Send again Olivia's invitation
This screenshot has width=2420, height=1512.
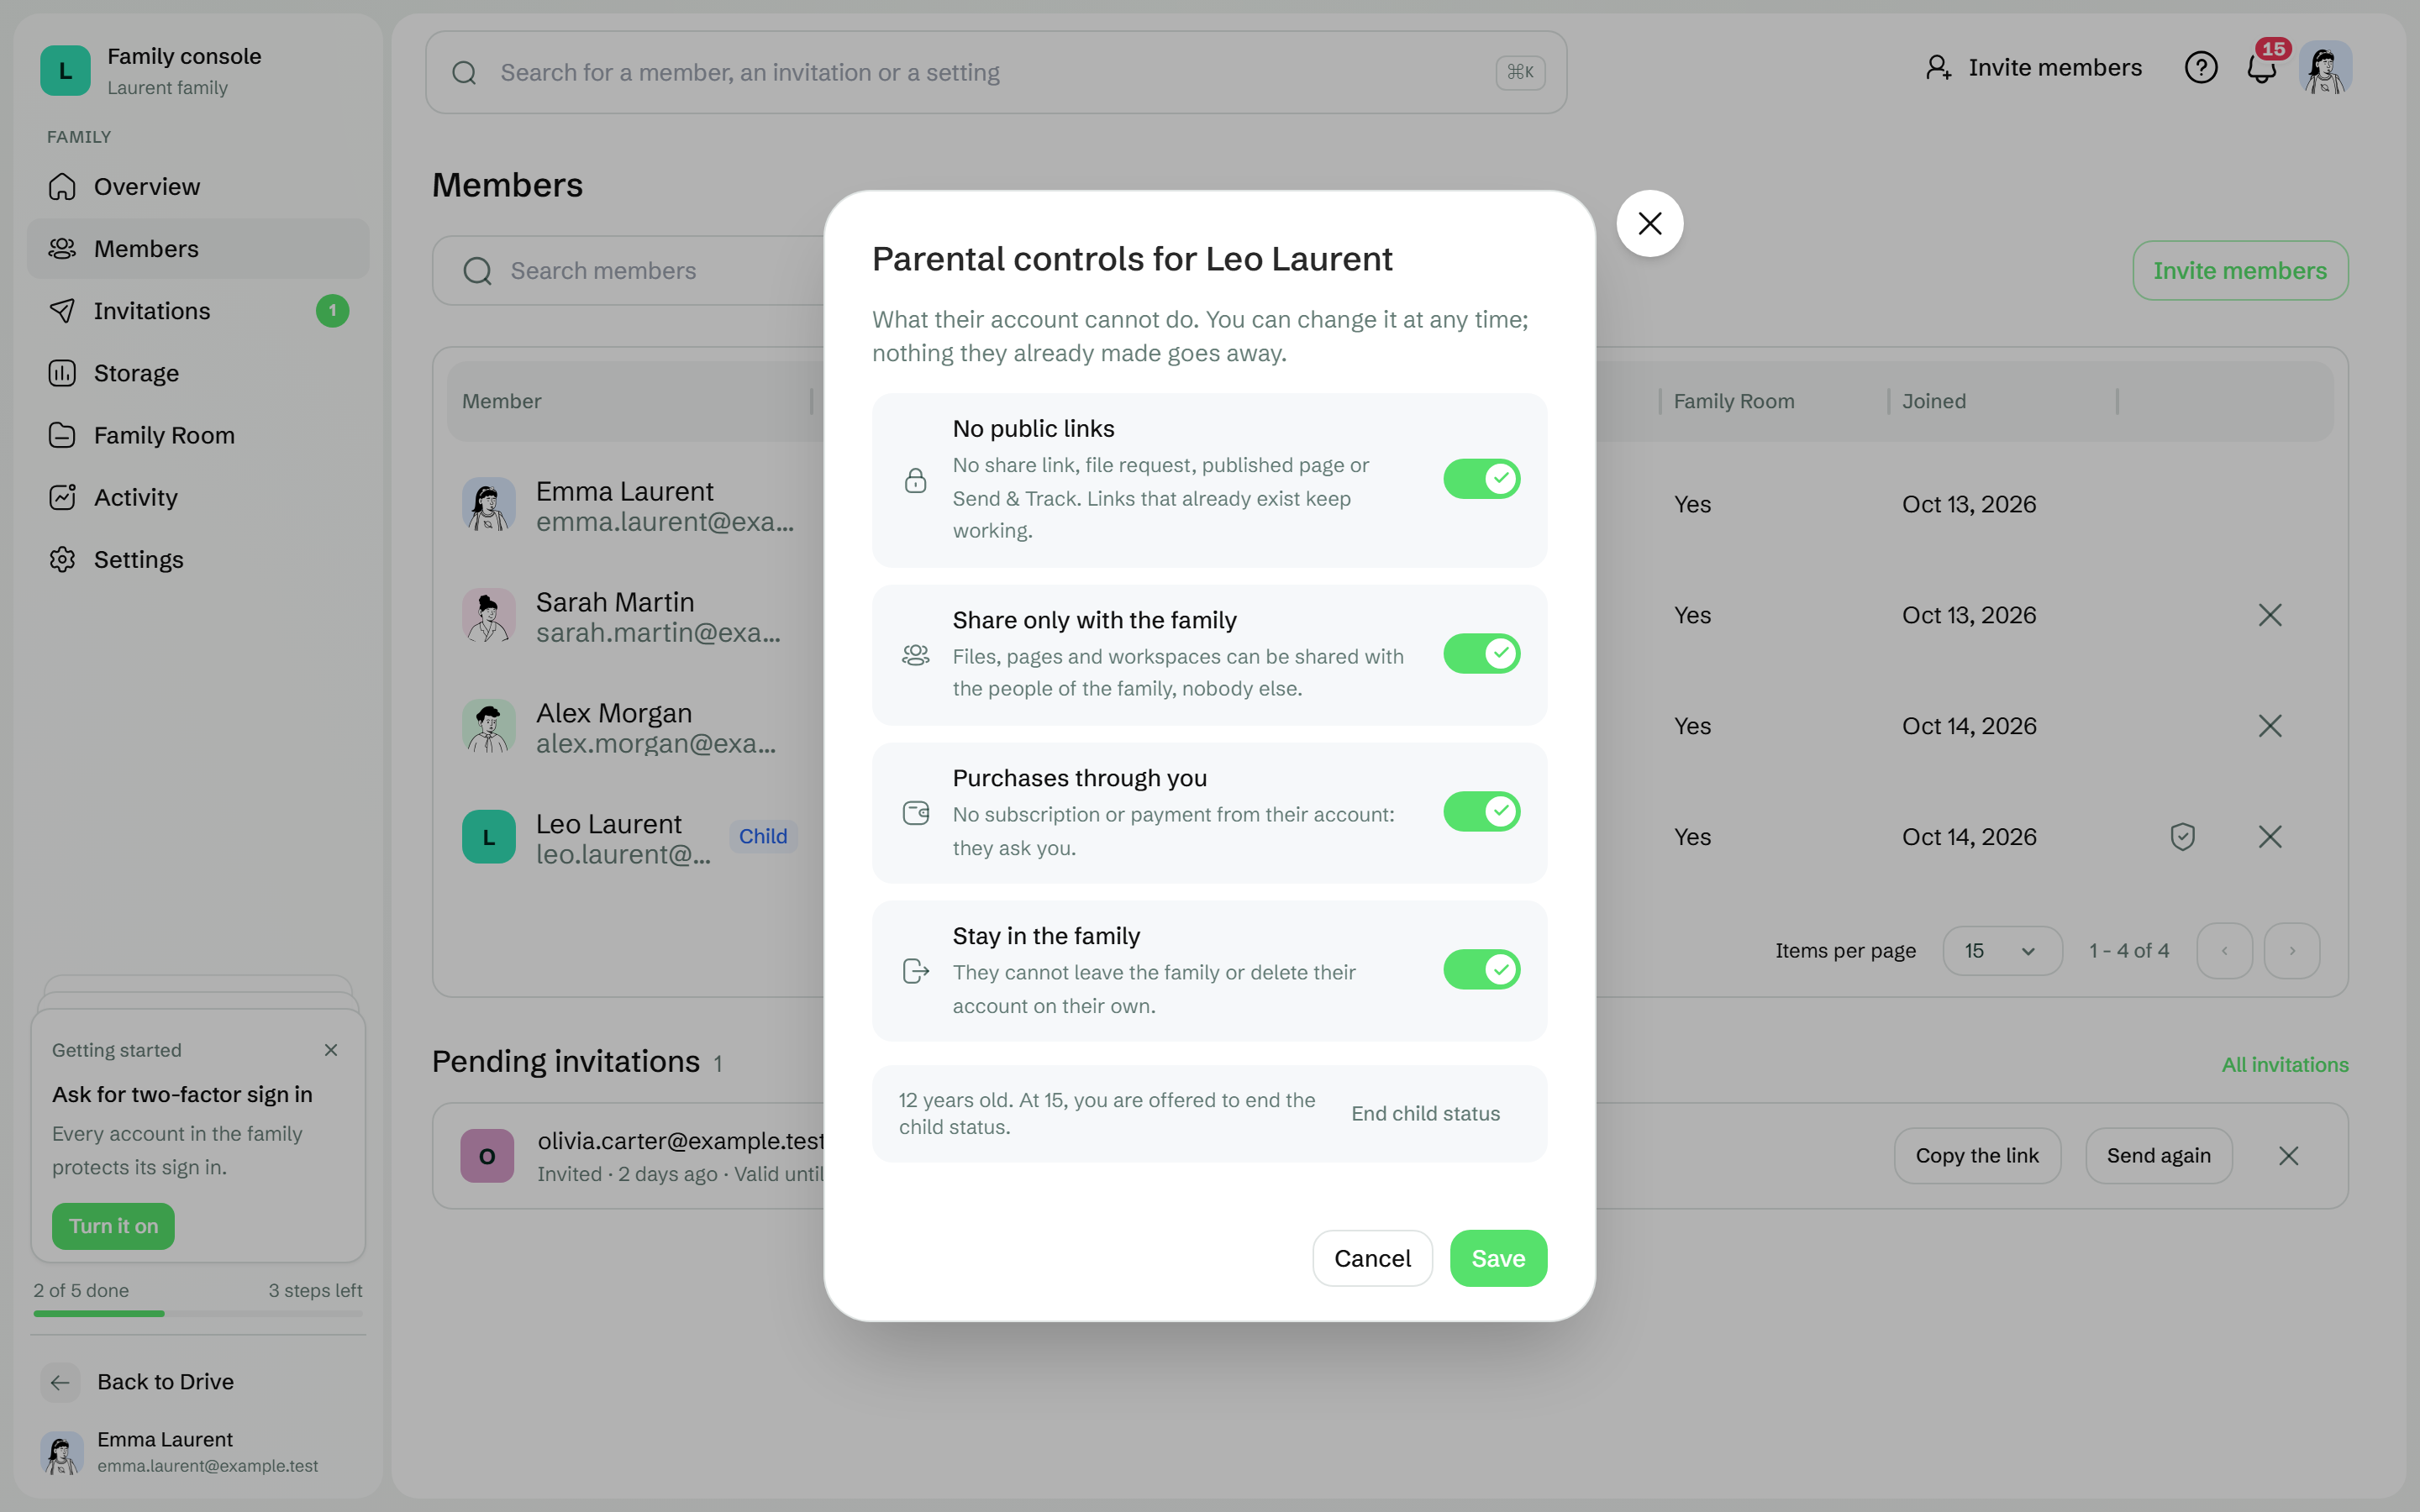click(2158, 1156)
